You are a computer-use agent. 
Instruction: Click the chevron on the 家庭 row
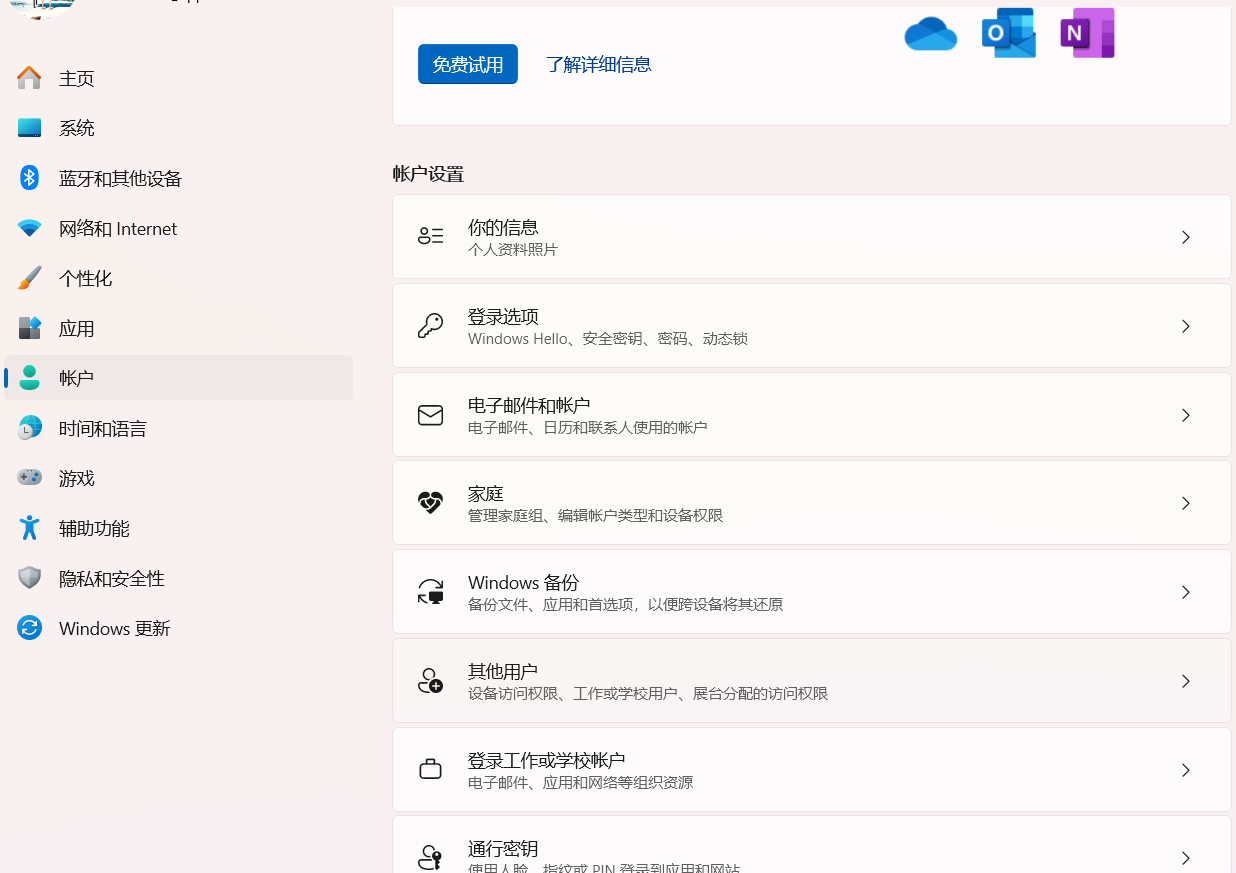click(x=1186, y=503)
